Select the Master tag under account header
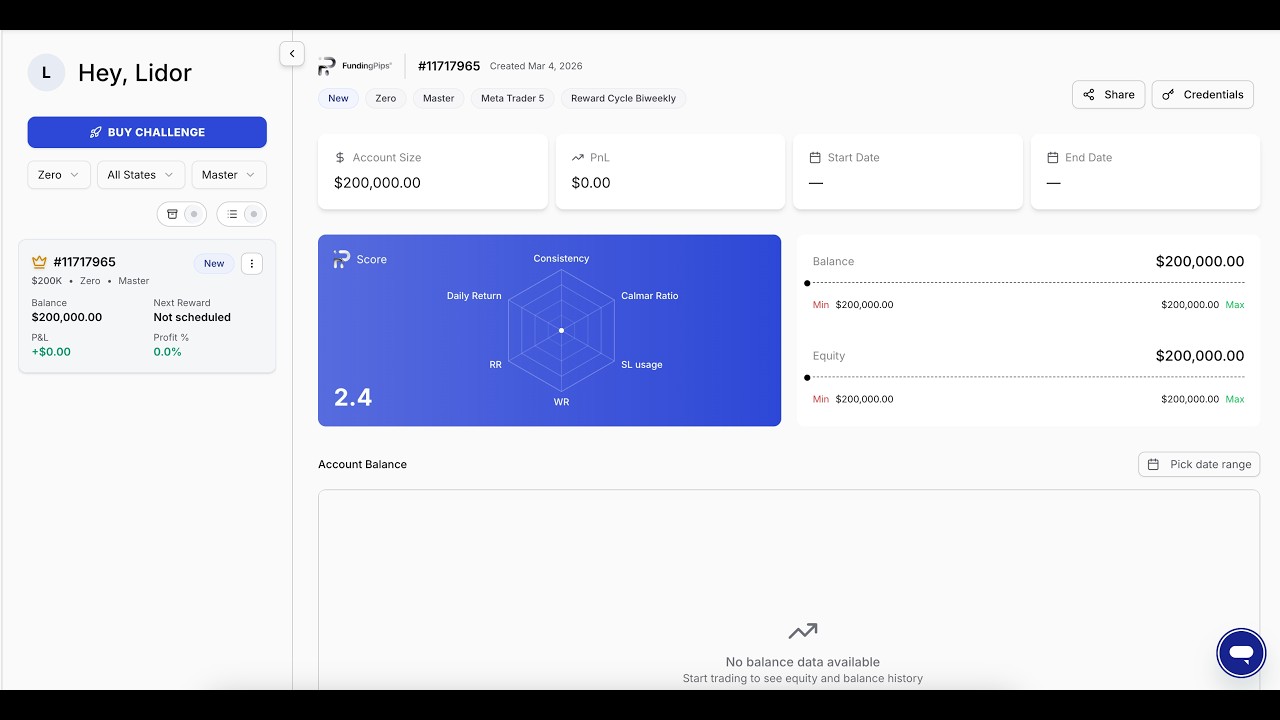The height and width of the screenshot is (720, 1280). pyautogui.click(x=439, y=98)
